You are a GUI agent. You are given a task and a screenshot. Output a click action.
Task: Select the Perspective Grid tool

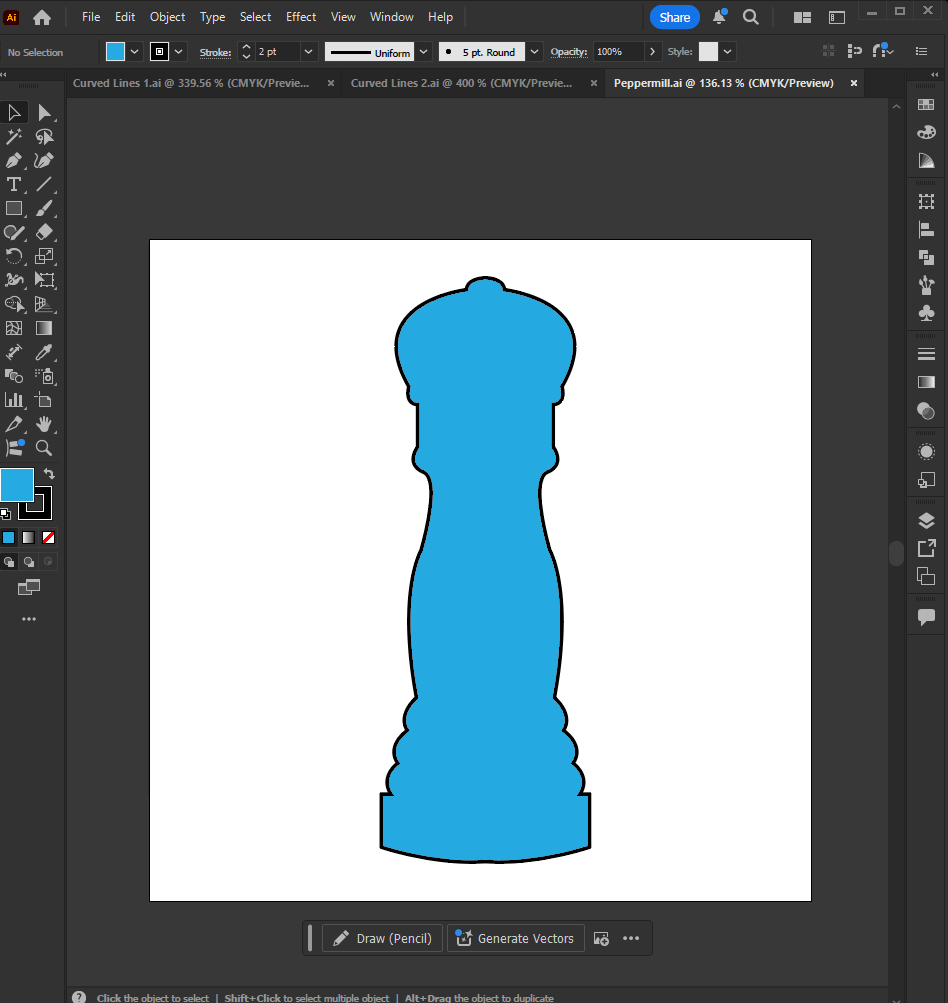[44, 304]
